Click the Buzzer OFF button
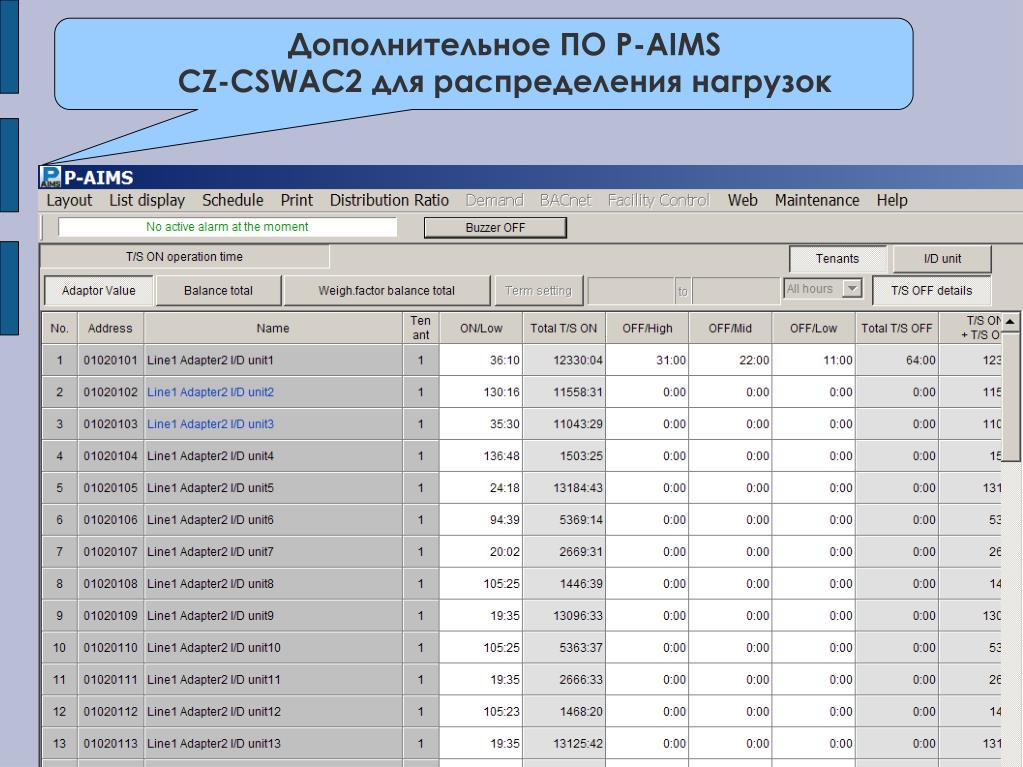1023x767 pixels. (495, 228)
